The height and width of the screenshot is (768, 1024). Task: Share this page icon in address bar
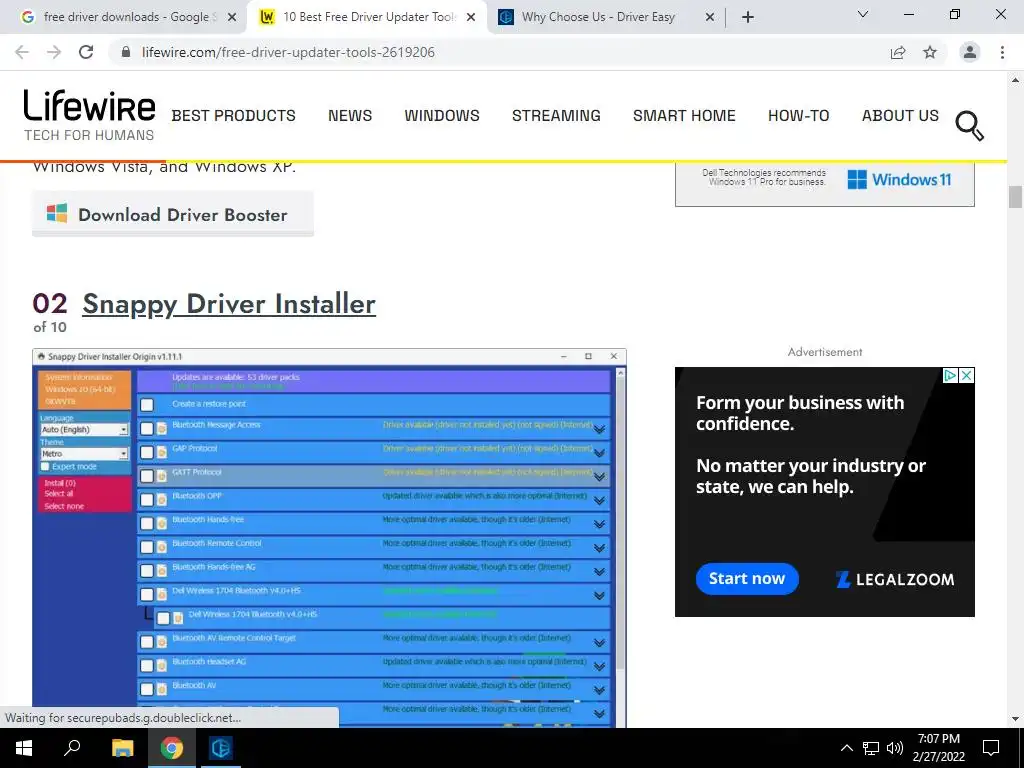coord(898,52)
